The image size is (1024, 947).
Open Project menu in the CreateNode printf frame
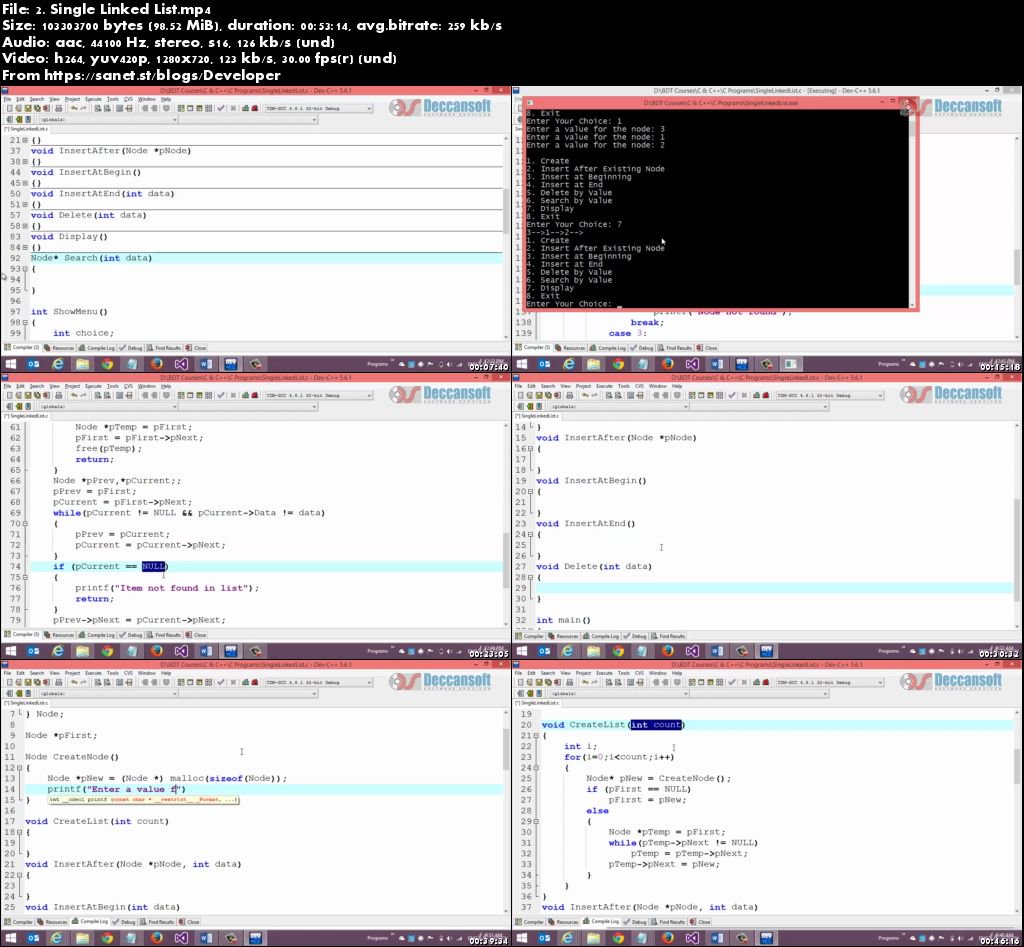pos(72,673)
